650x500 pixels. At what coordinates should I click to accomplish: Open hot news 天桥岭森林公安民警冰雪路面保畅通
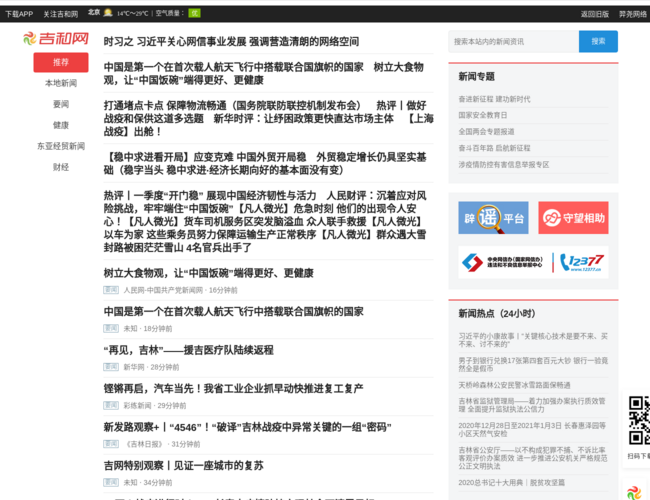click(x=514, y=385)
